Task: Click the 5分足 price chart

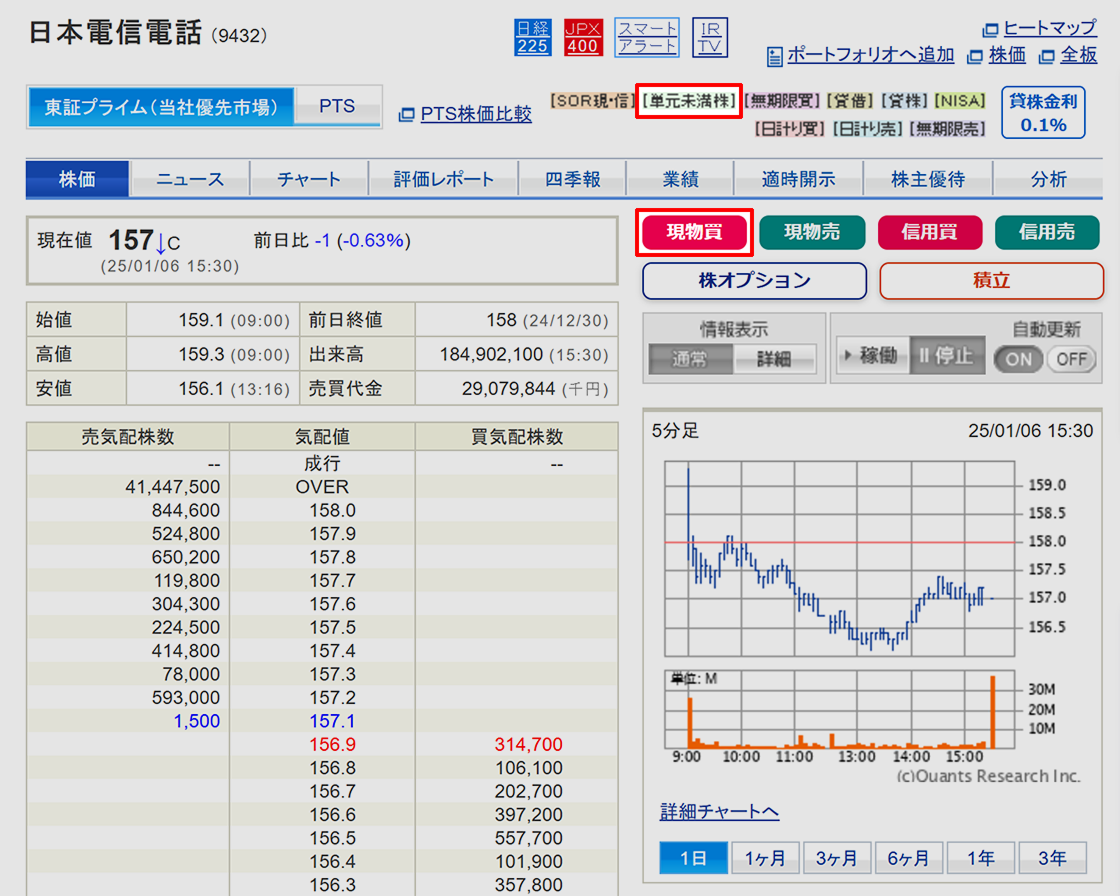Action: (839, 559)
